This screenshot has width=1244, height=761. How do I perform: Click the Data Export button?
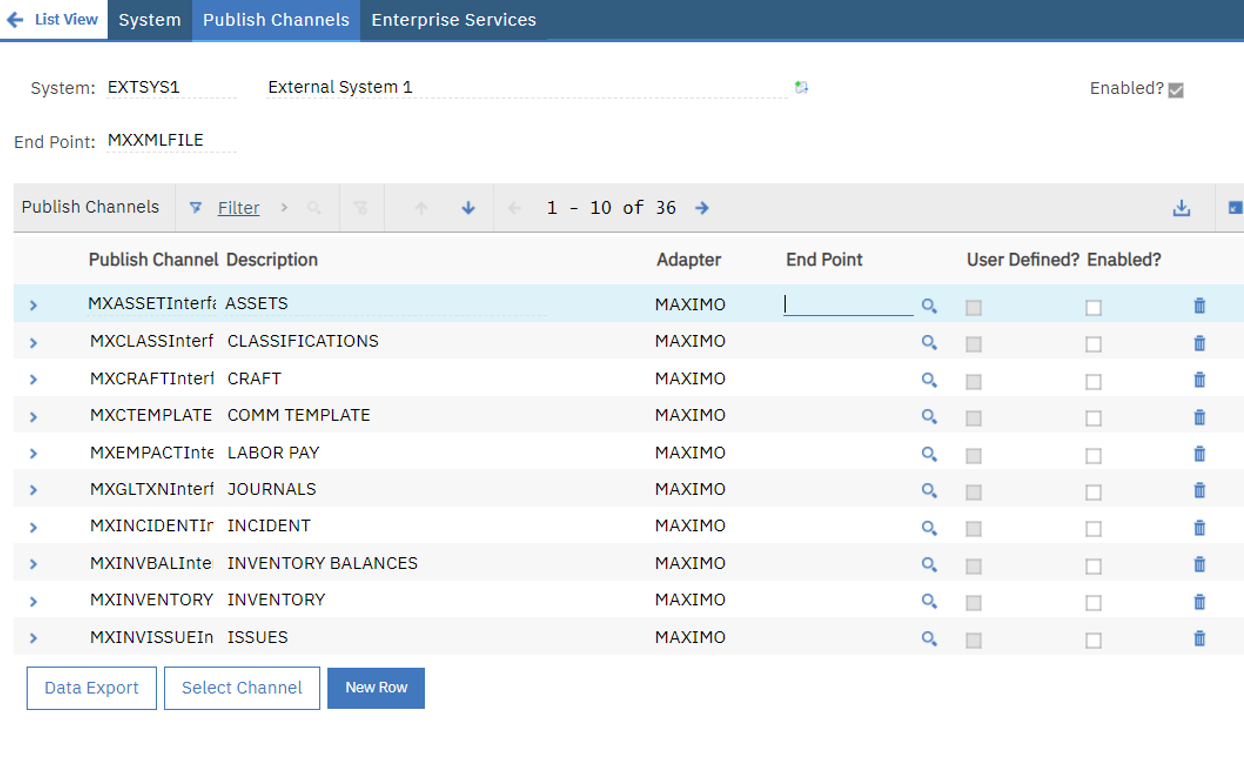[91, 687]
